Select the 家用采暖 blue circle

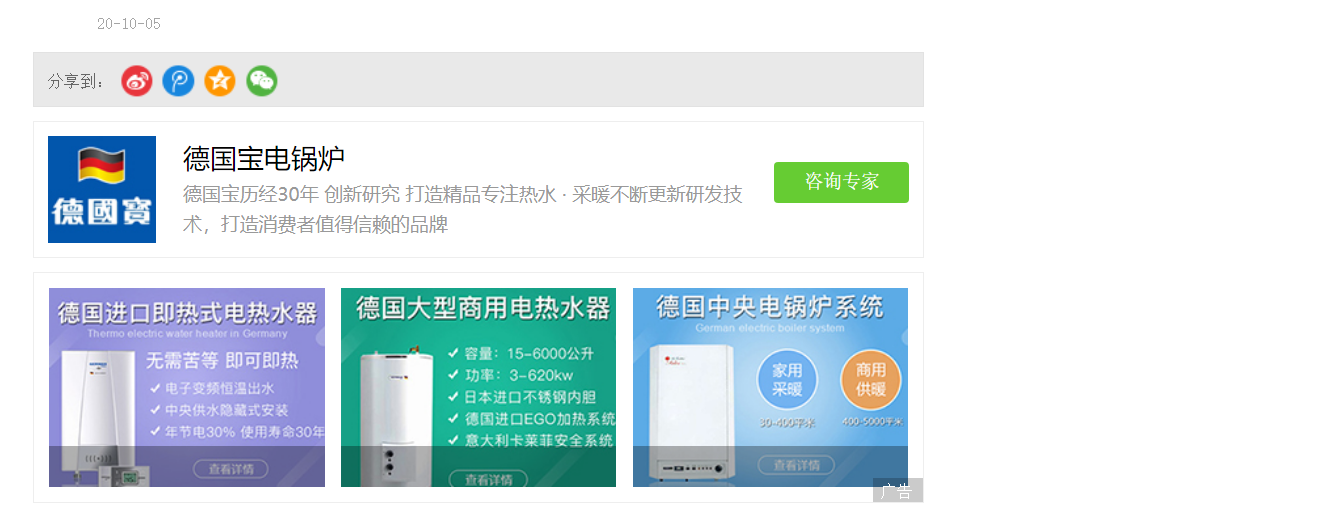787,380
